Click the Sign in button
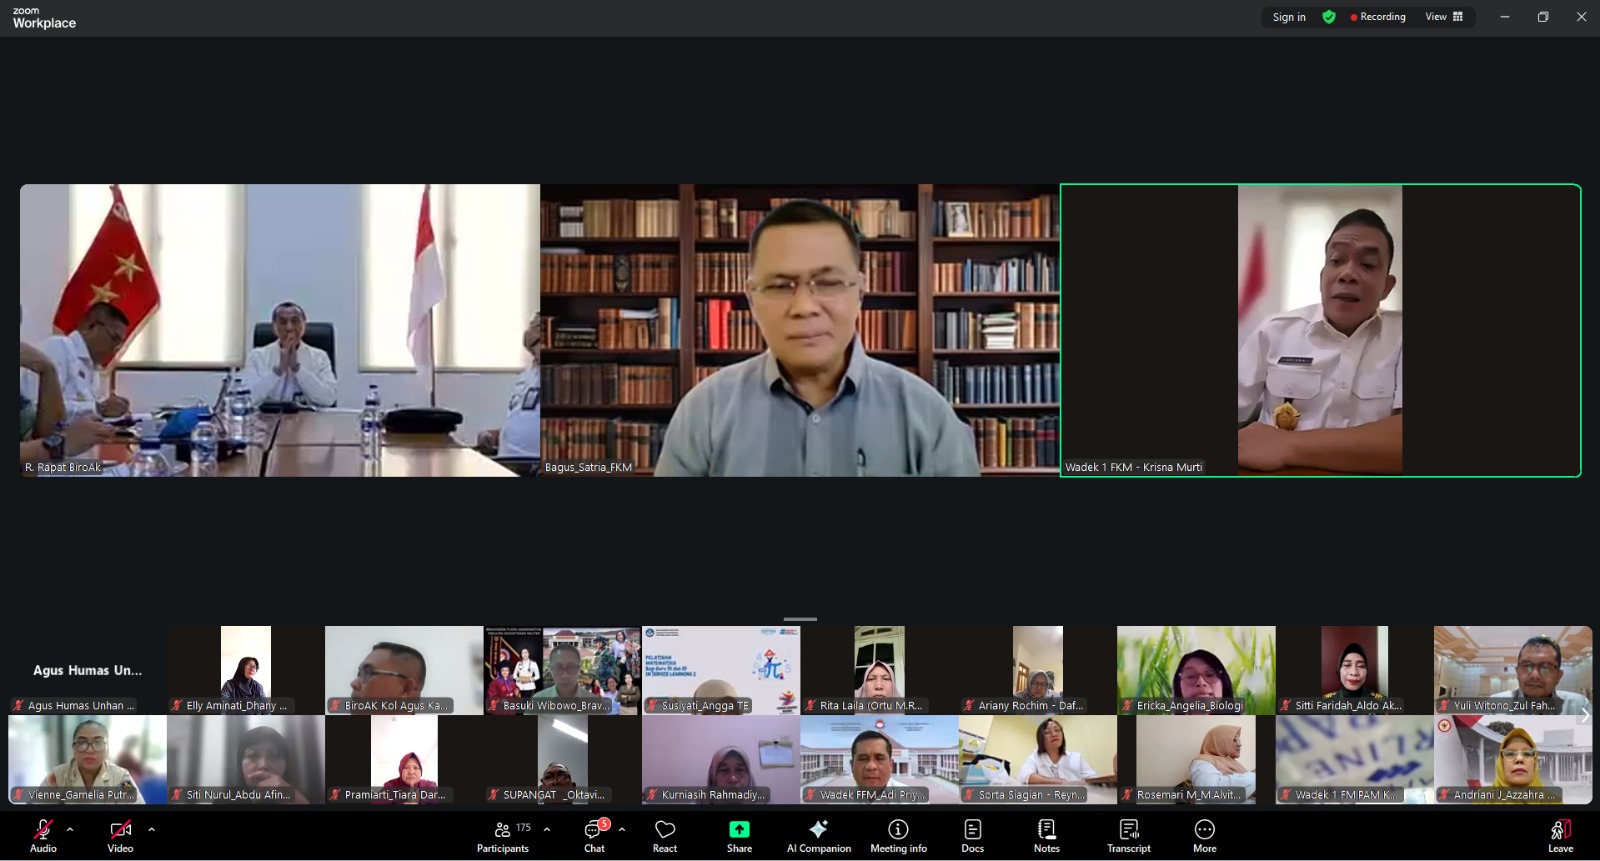 [x=1289, y=17]
